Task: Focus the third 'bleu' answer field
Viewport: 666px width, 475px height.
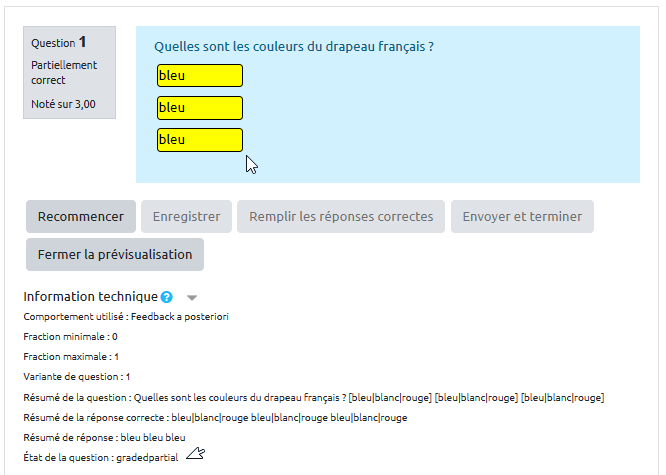Action: (x=199, y=140)
